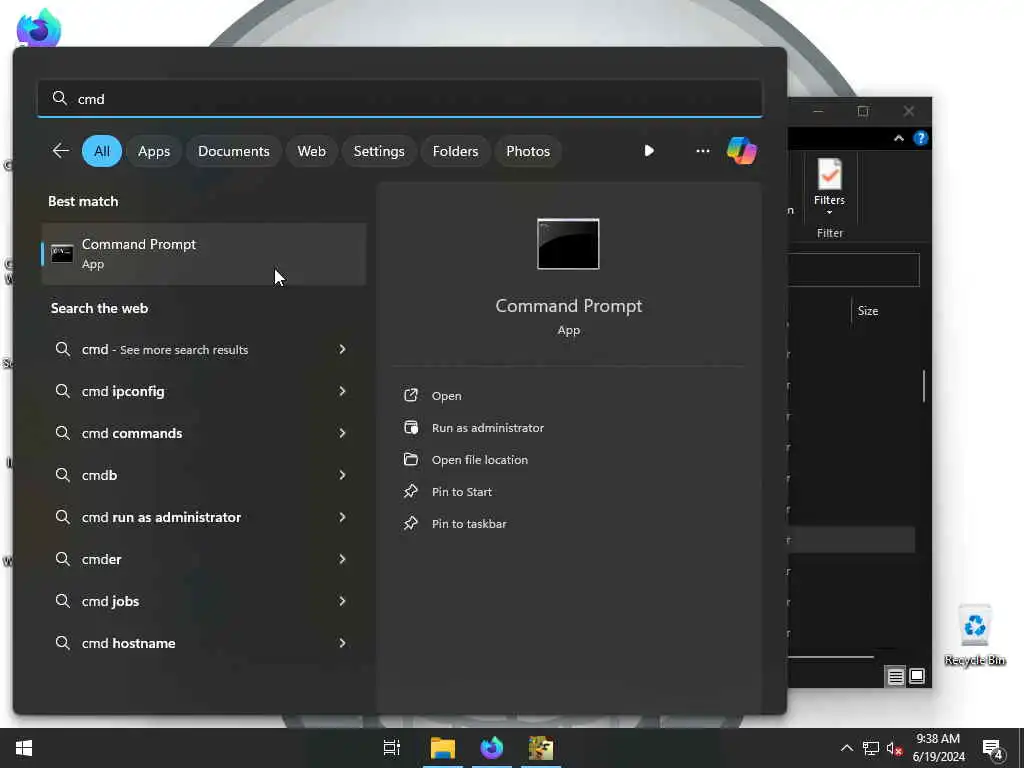Switch to the Photos filter tab
Screen dimensions: 1024x768
[528, 151]
